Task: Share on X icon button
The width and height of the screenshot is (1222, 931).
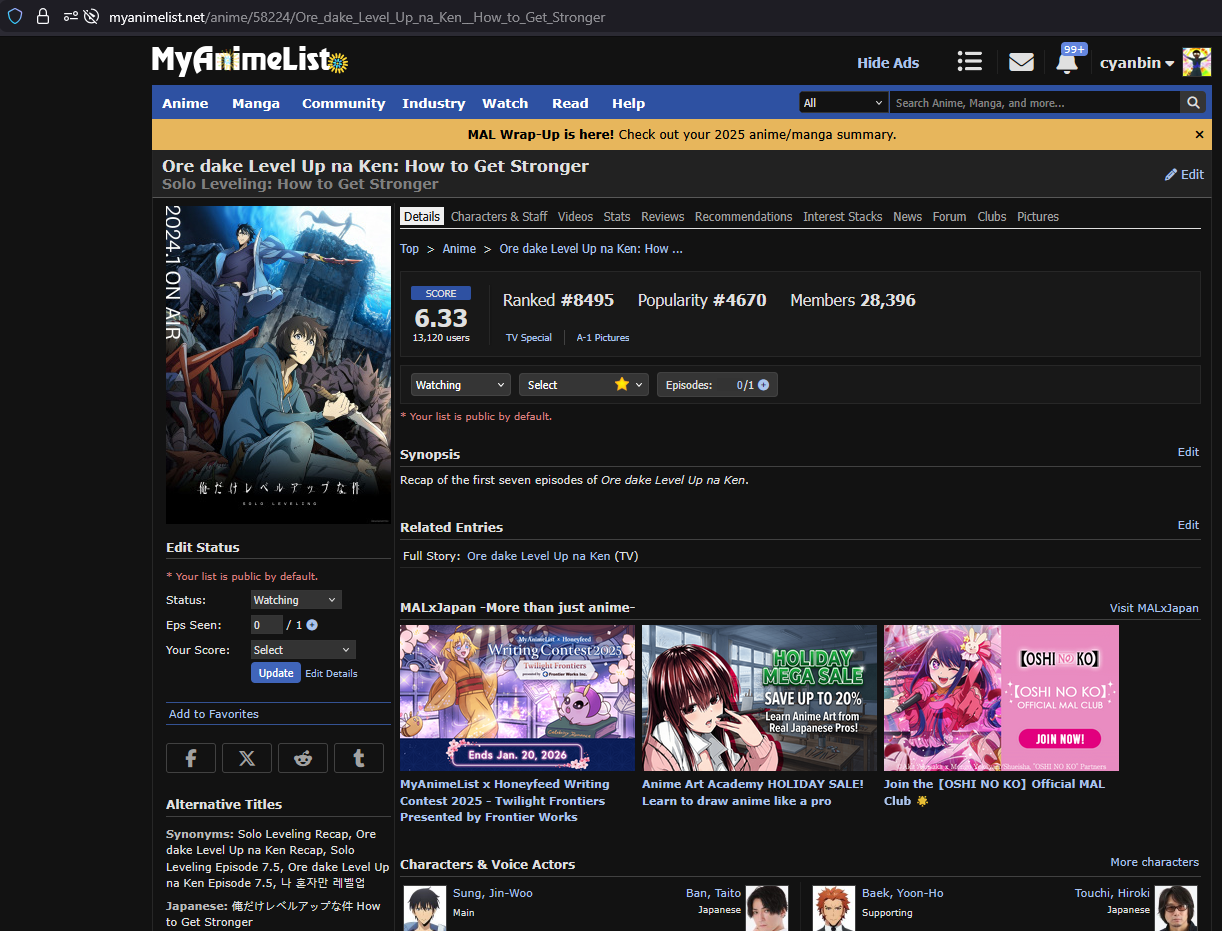Action: [x=247, y=758]
